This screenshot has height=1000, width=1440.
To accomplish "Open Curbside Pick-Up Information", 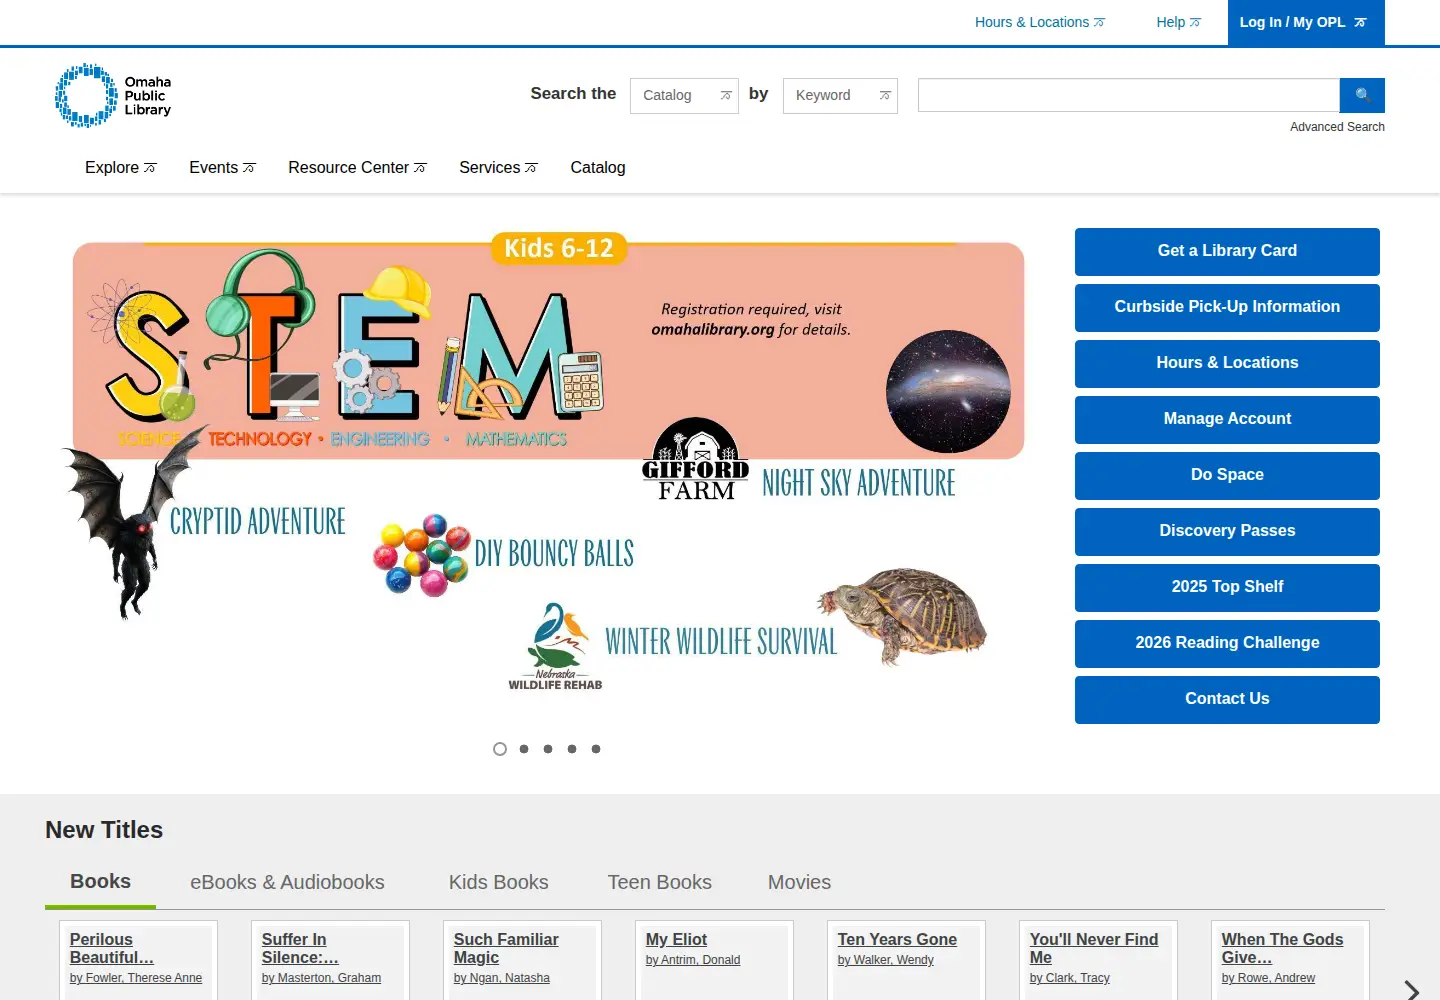I will pos(1227,308).
